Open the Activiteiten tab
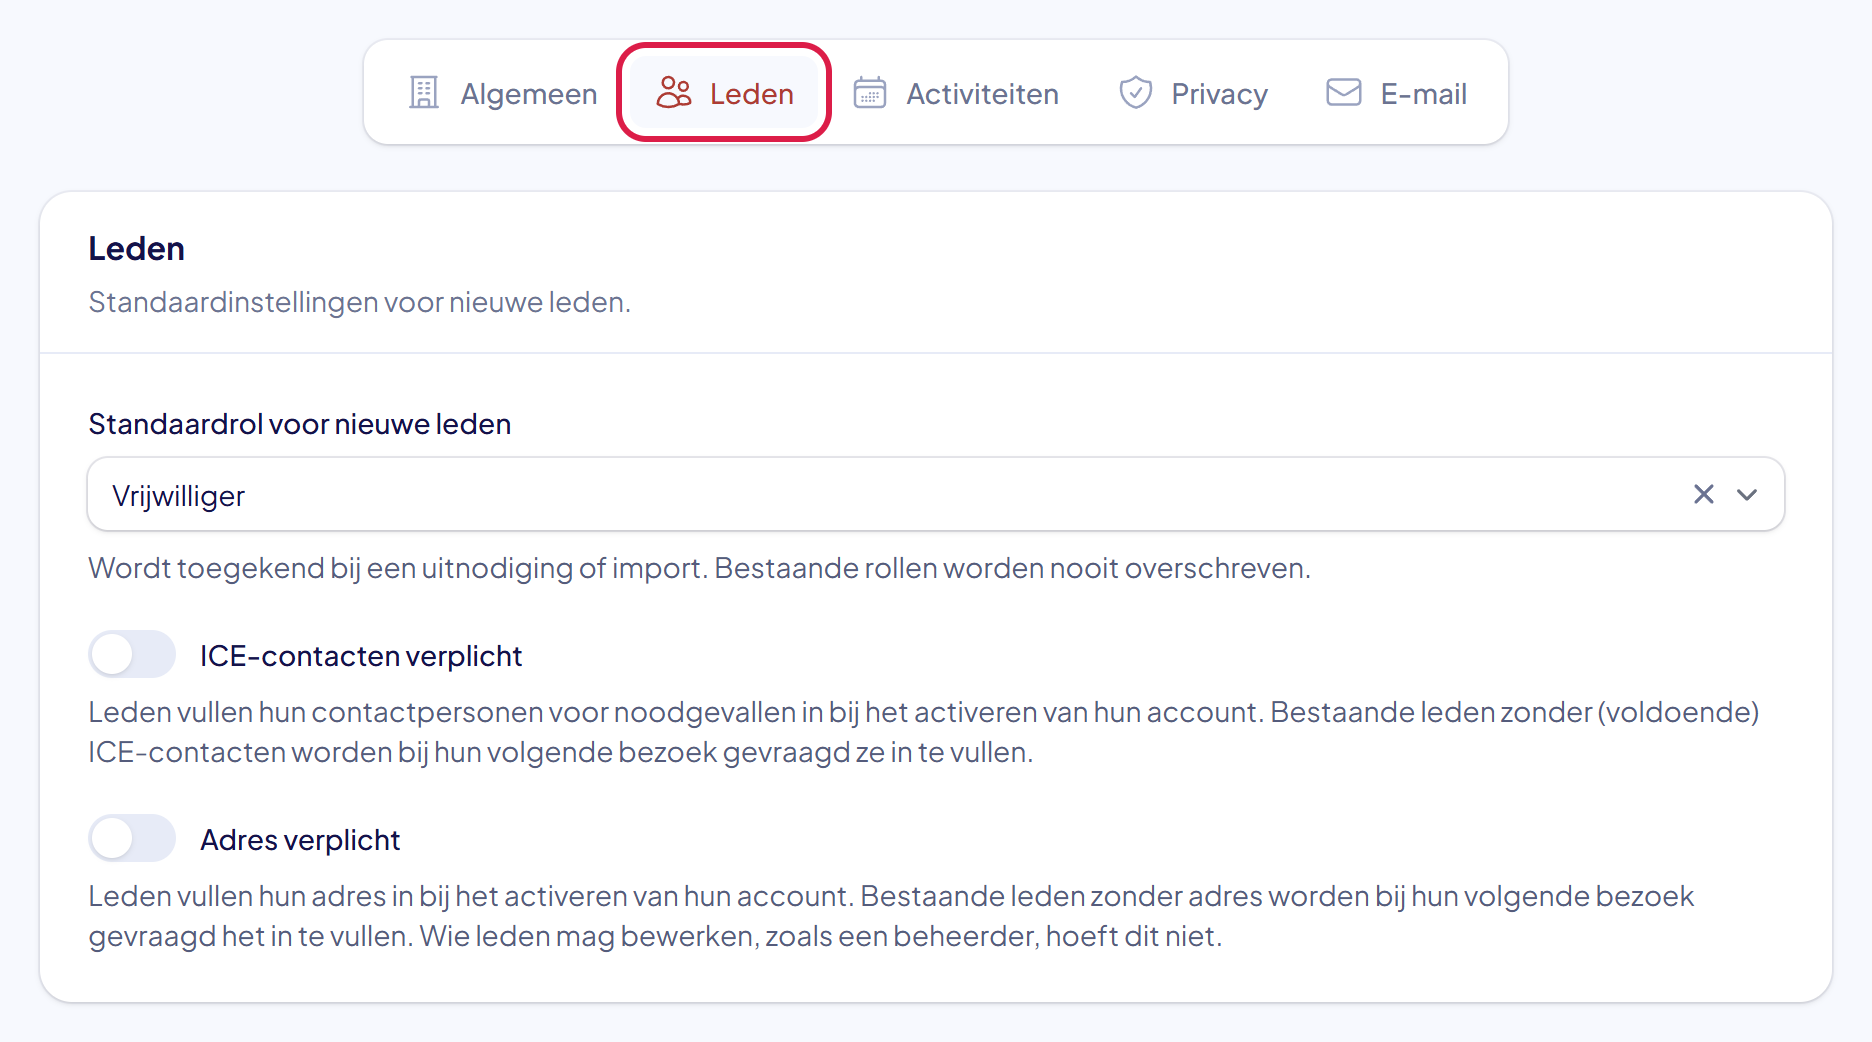Viewport: 1872px width, 1042px height. pyautogui.click(x=956, y=93)
